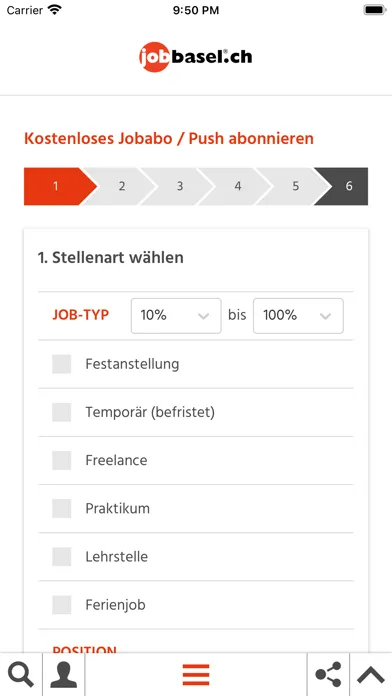Check the Ferienjob checkbox
This screenshot has width=392, height=696.
coord(61,605)
